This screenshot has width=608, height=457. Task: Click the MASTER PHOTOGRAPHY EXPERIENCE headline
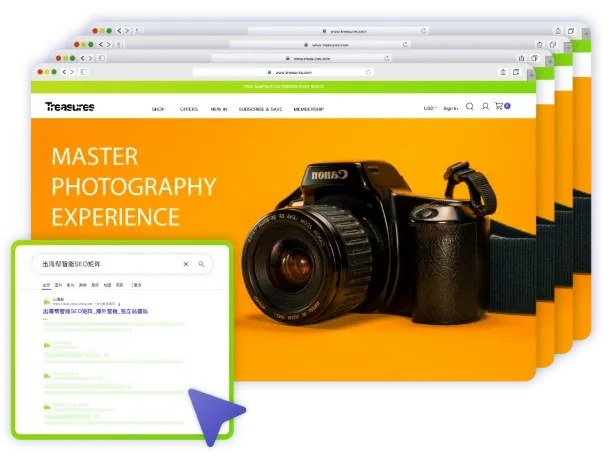(134, 186)
